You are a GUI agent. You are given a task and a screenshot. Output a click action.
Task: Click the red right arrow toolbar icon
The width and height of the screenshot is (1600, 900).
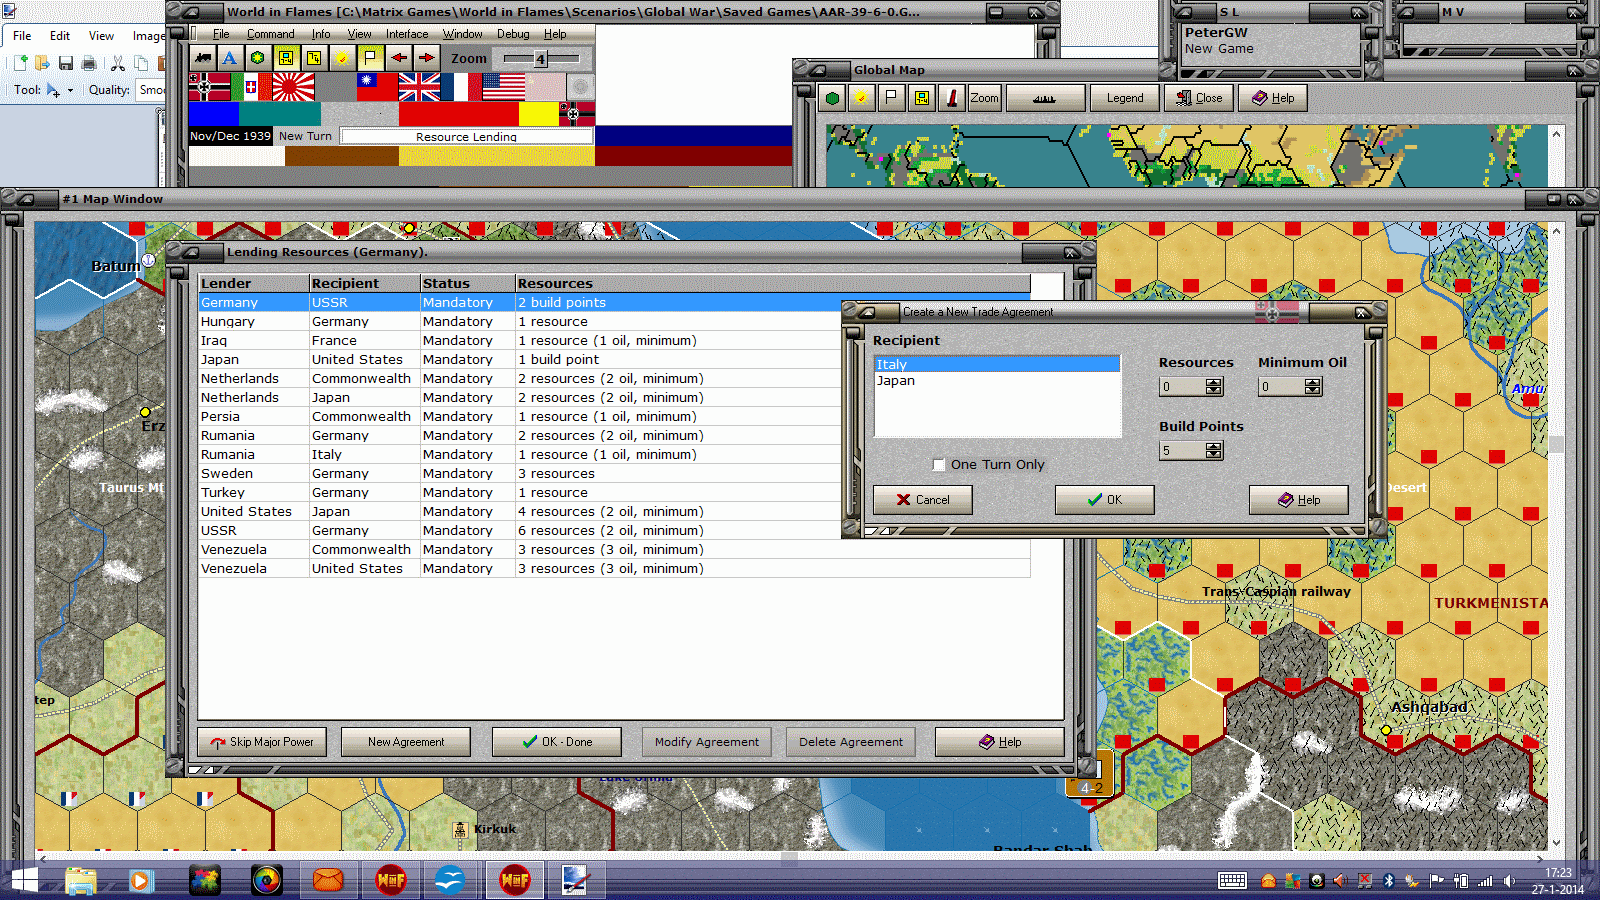pyautogui.click(x=426, y=58)
